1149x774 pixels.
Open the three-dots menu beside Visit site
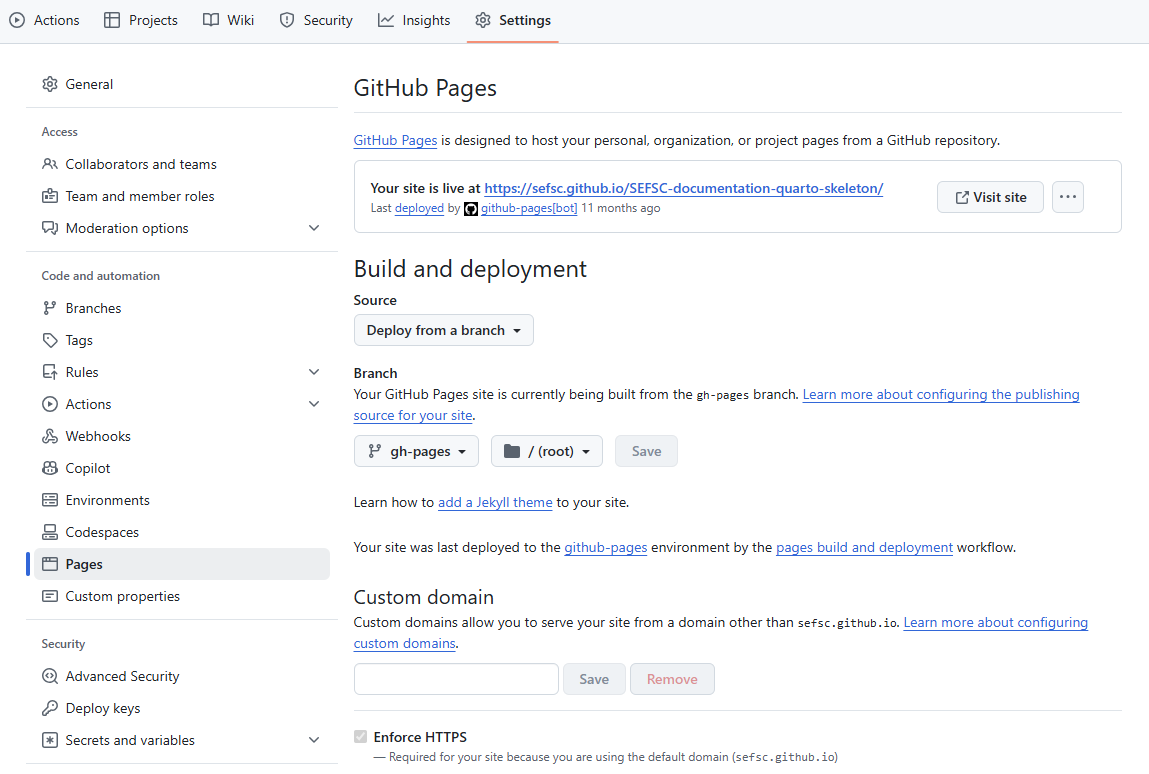click(x=1067, y=197)
